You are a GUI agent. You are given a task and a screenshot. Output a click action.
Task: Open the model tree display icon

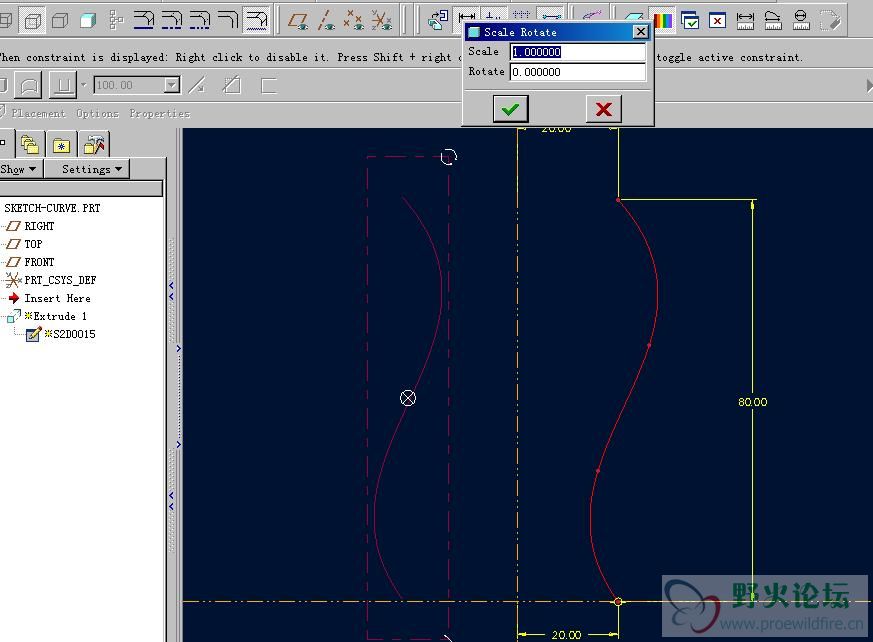[x=116, y=20]
